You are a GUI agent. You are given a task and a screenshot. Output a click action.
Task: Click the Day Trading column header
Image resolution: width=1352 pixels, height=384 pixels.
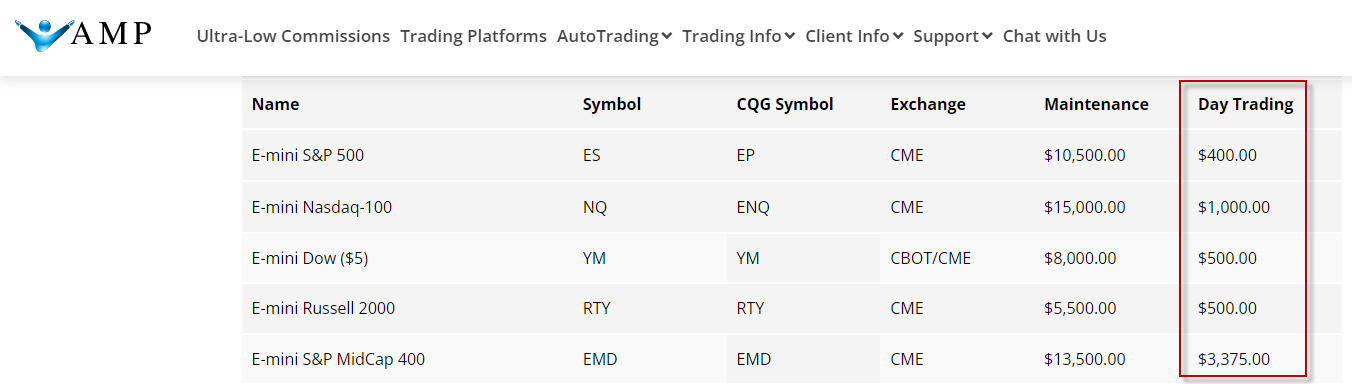click(x=1245, y=104)
